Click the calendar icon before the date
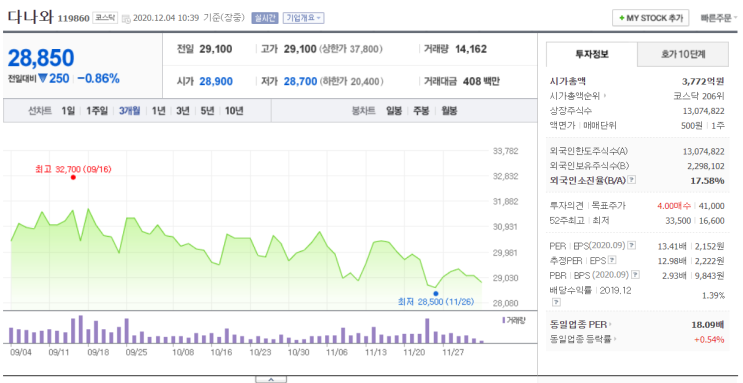This screenshot has width=743, height=383. (126, 19)
